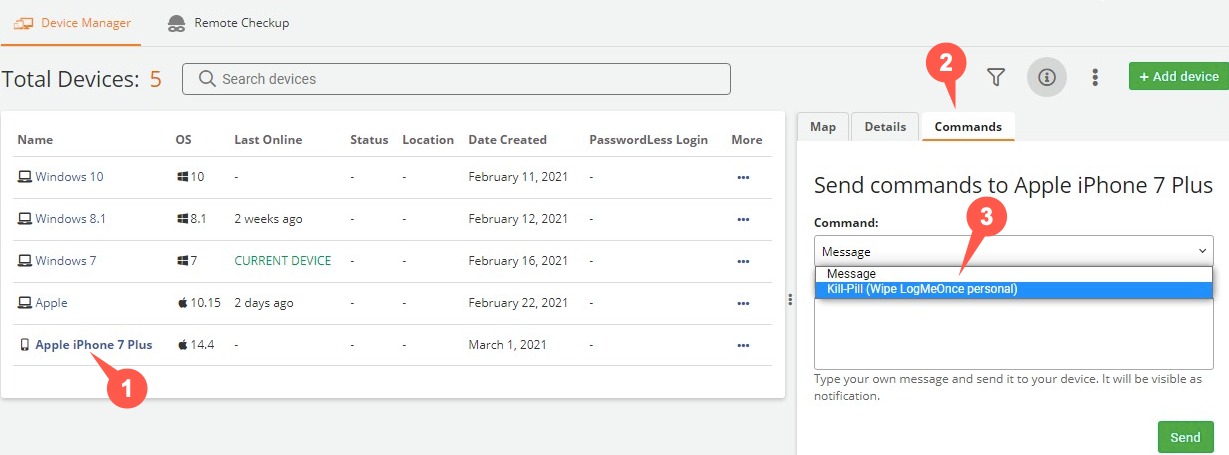This screenshot has width=1229, height=455.
Task: Click the laptop icon beside Windows 7
Action: coord(25,261)
